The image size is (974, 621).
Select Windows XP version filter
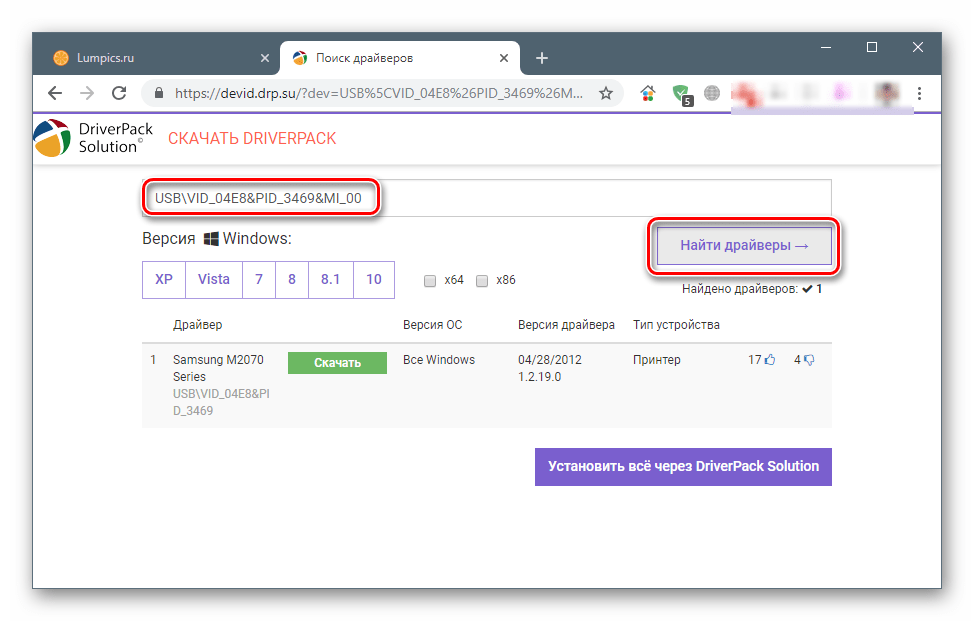(164, 280)
